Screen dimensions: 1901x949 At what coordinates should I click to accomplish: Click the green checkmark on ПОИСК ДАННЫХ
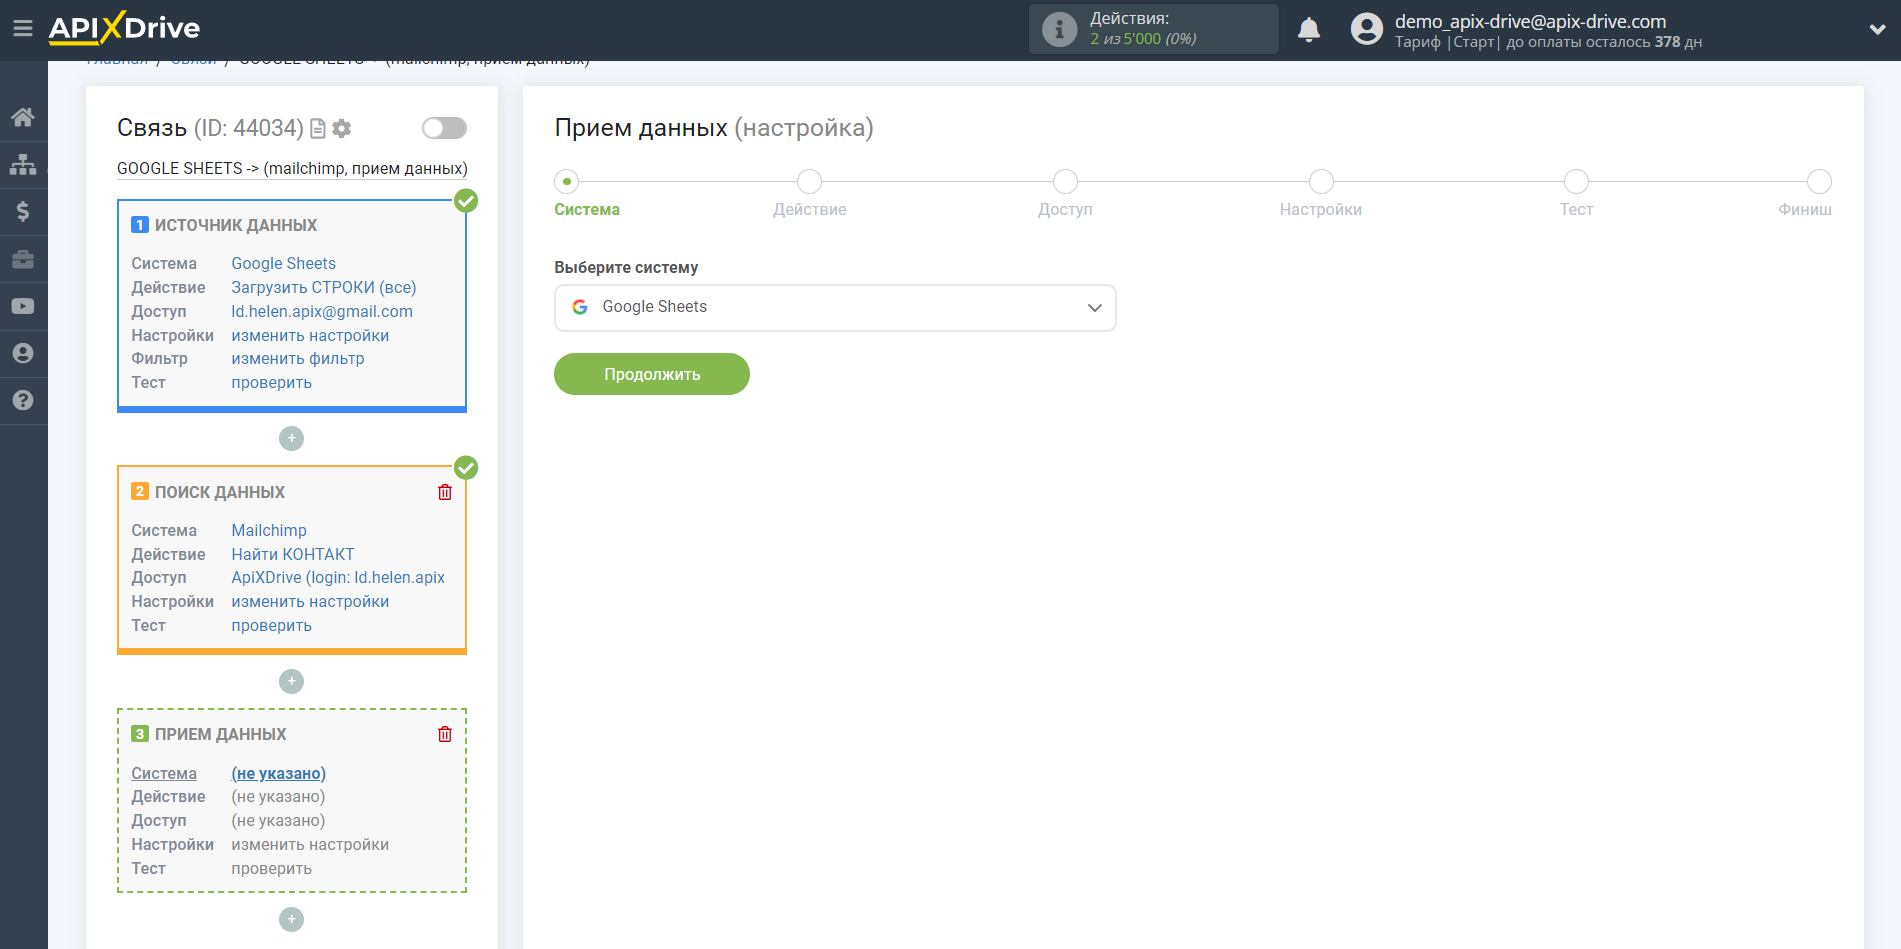[x=466, y=467]
